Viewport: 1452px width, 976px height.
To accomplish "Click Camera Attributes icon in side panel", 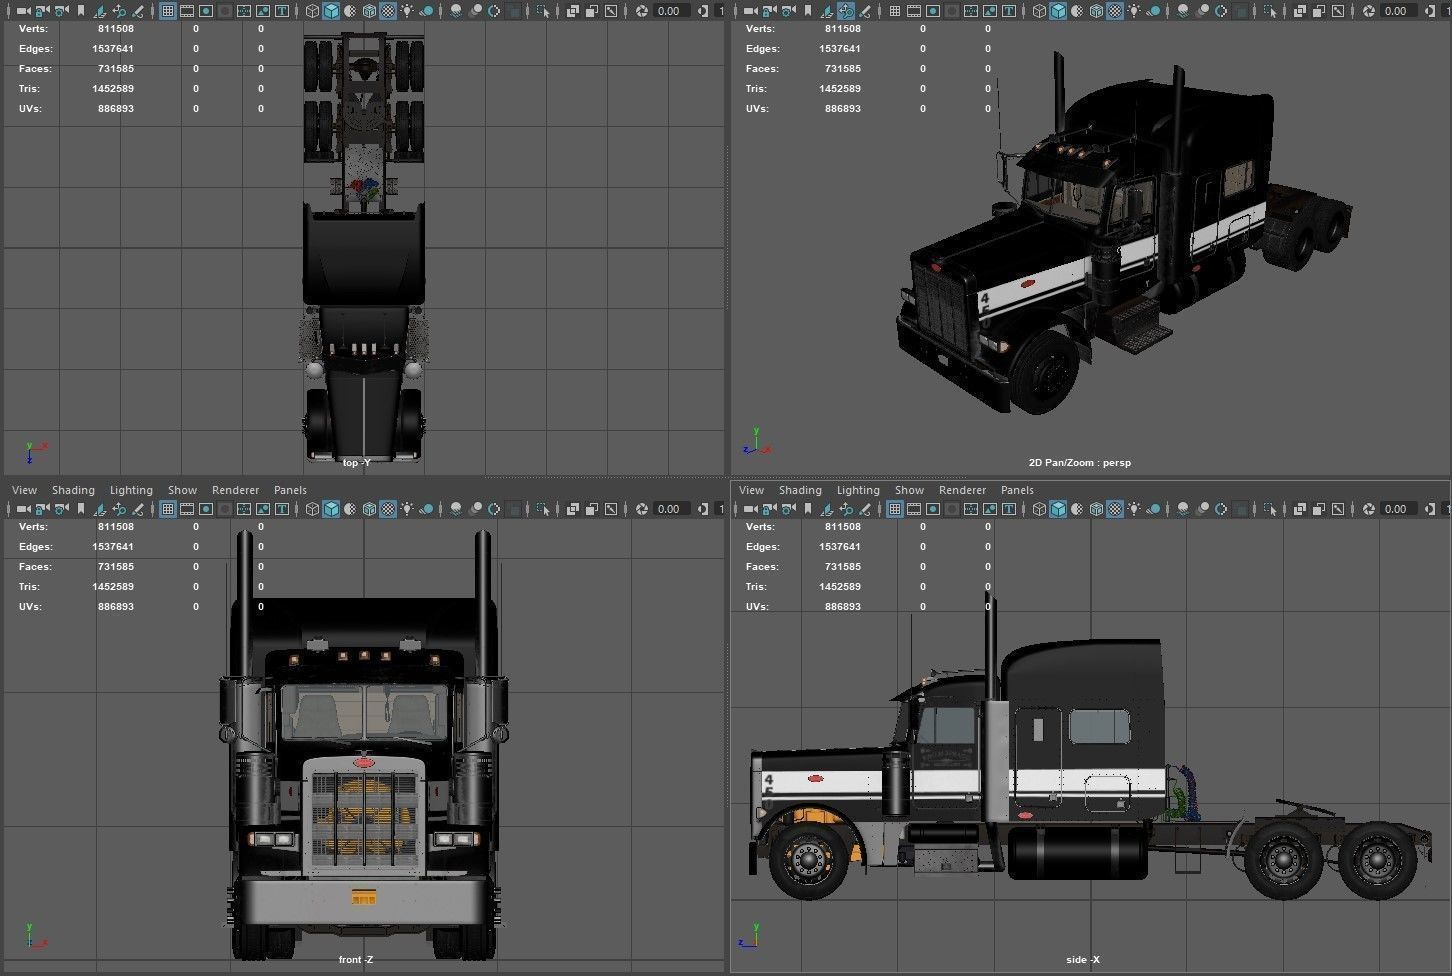I will (x=788, y=509).
